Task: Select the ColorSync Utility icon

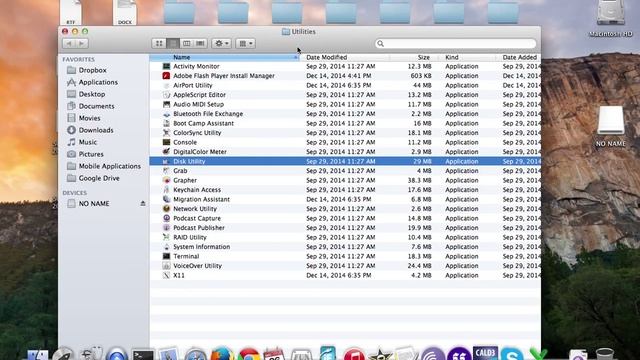Action: point(166,133)
